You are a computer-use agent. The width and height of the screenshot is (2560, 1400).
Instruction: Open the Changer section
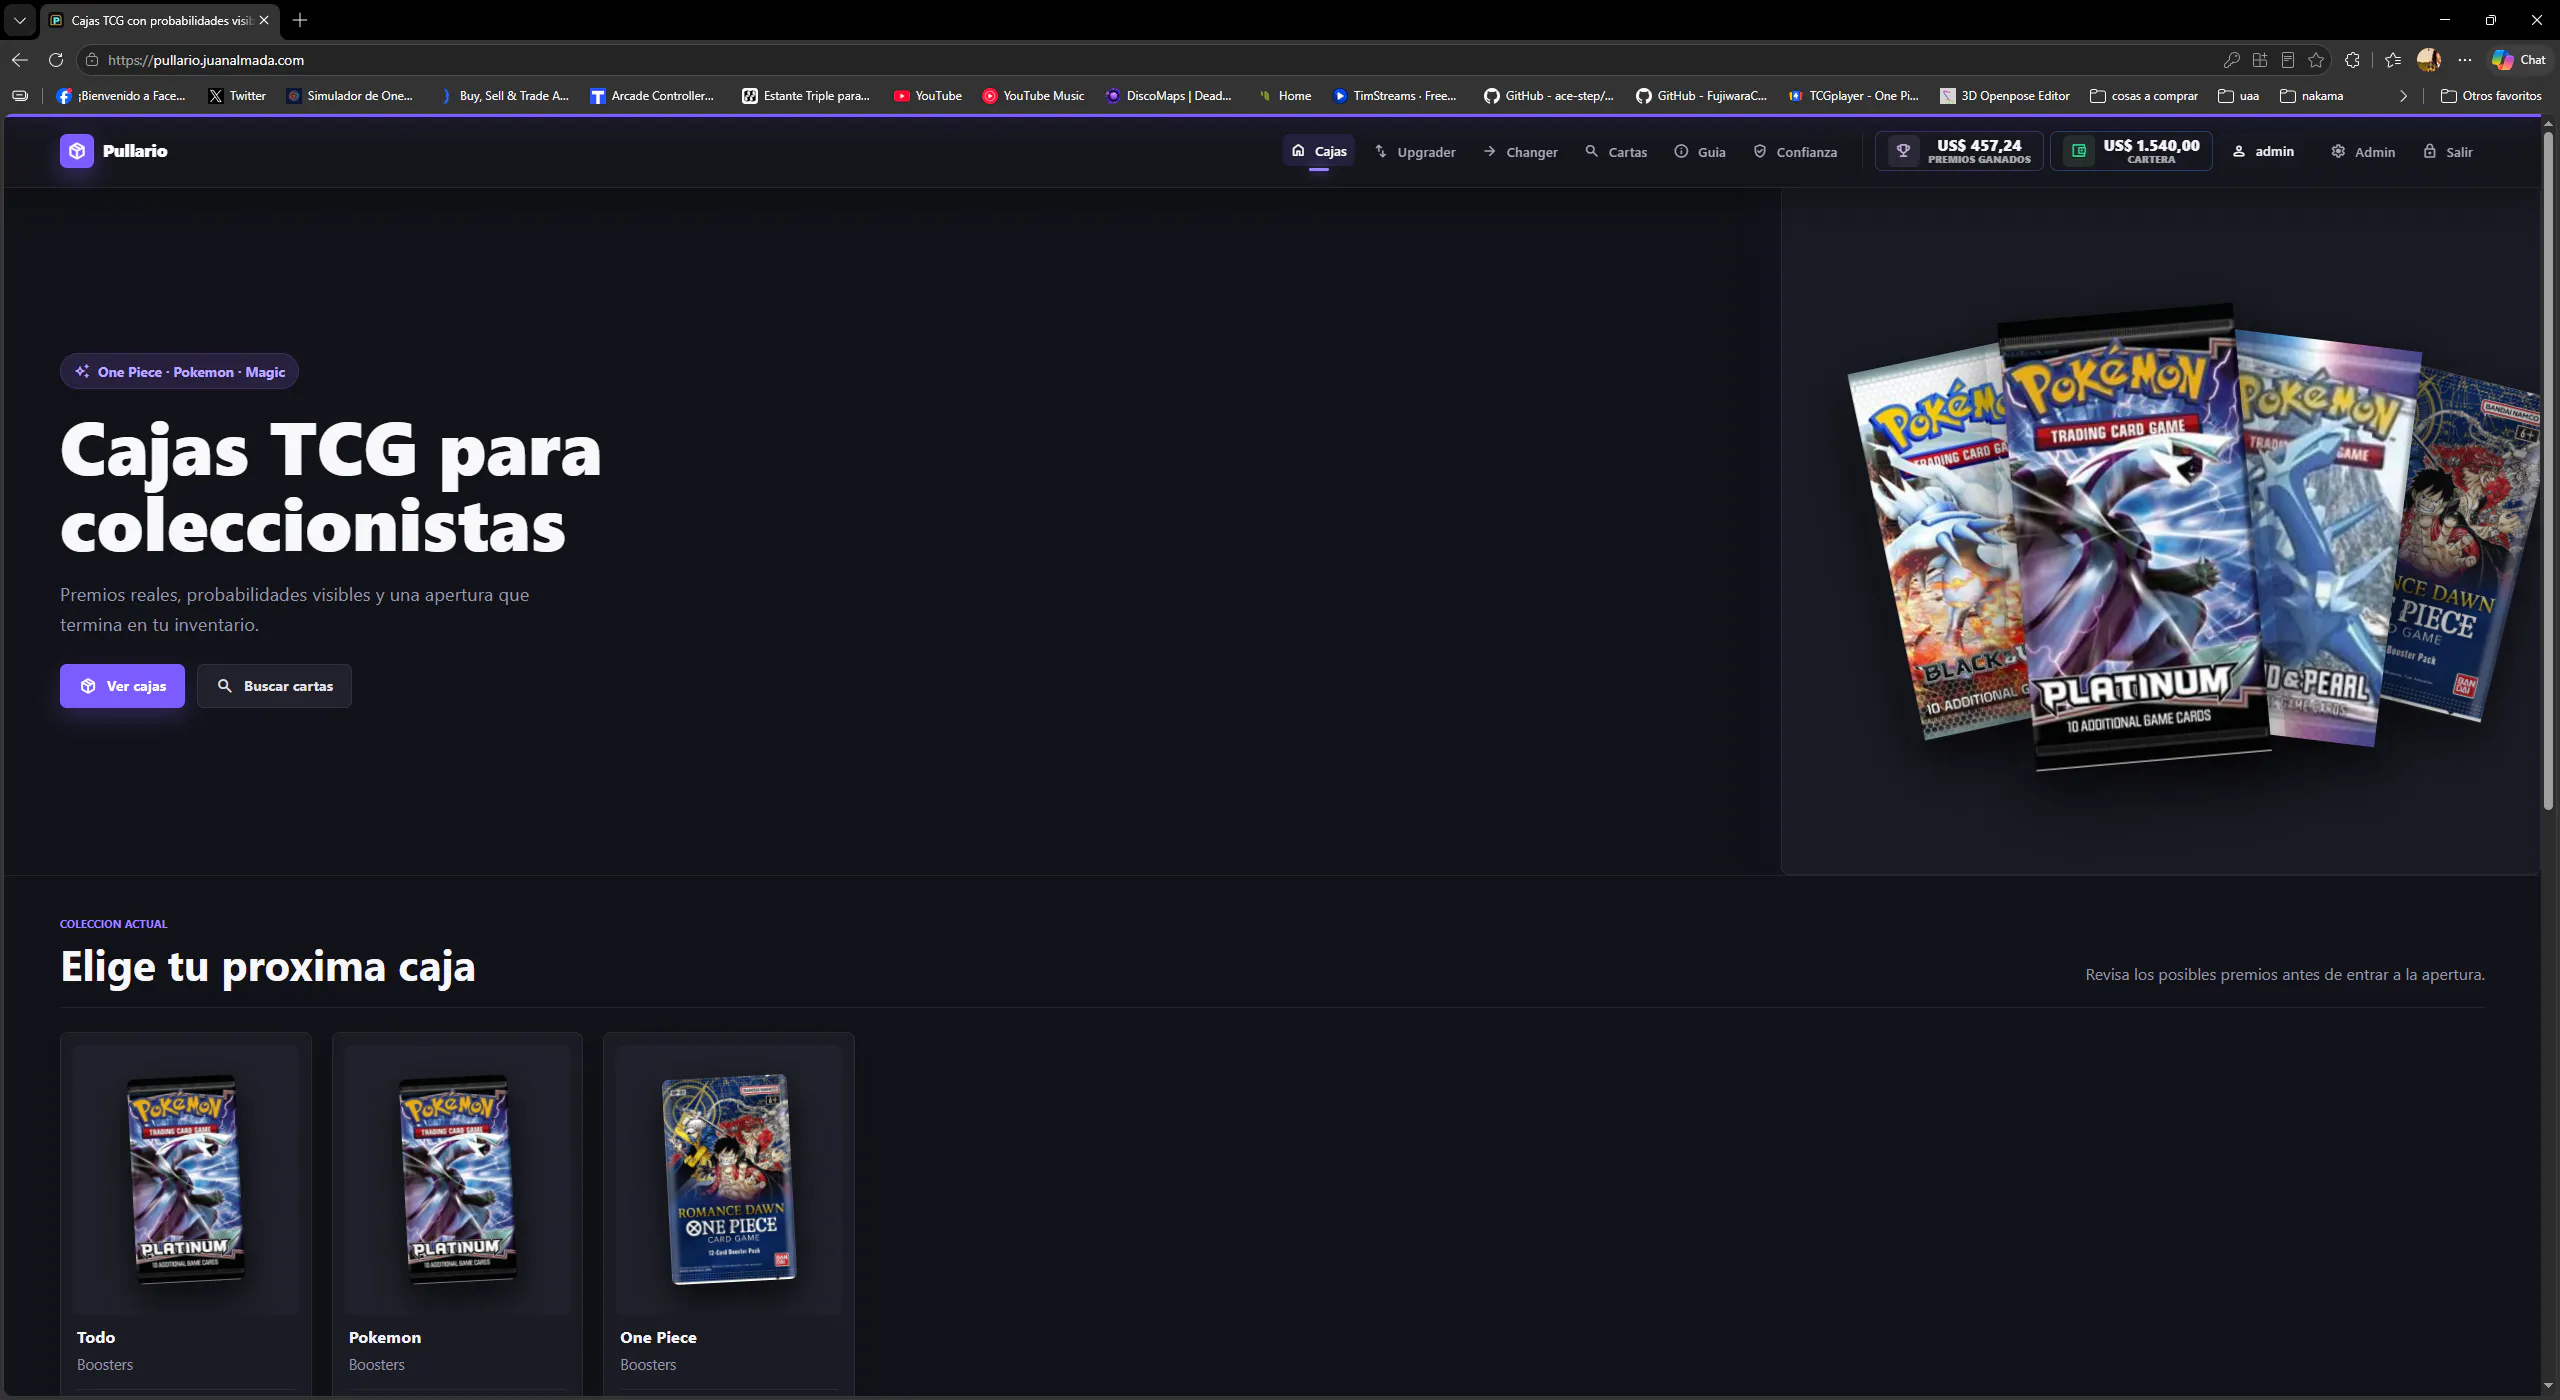click(1520, 152)
